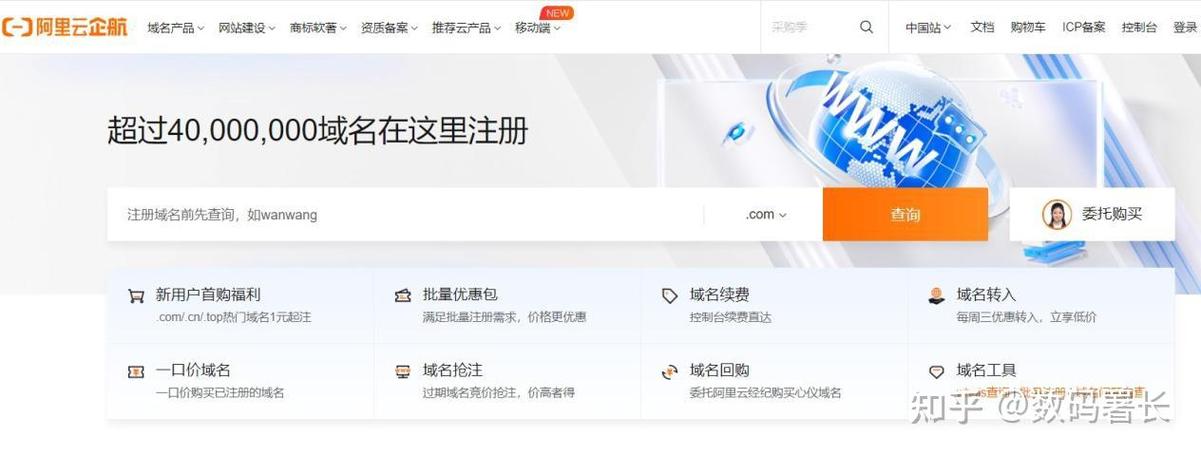This screenshot has width=1201, height=456.
Task: Open ICP备案 in the top bar
Action: coord(1084,28)
